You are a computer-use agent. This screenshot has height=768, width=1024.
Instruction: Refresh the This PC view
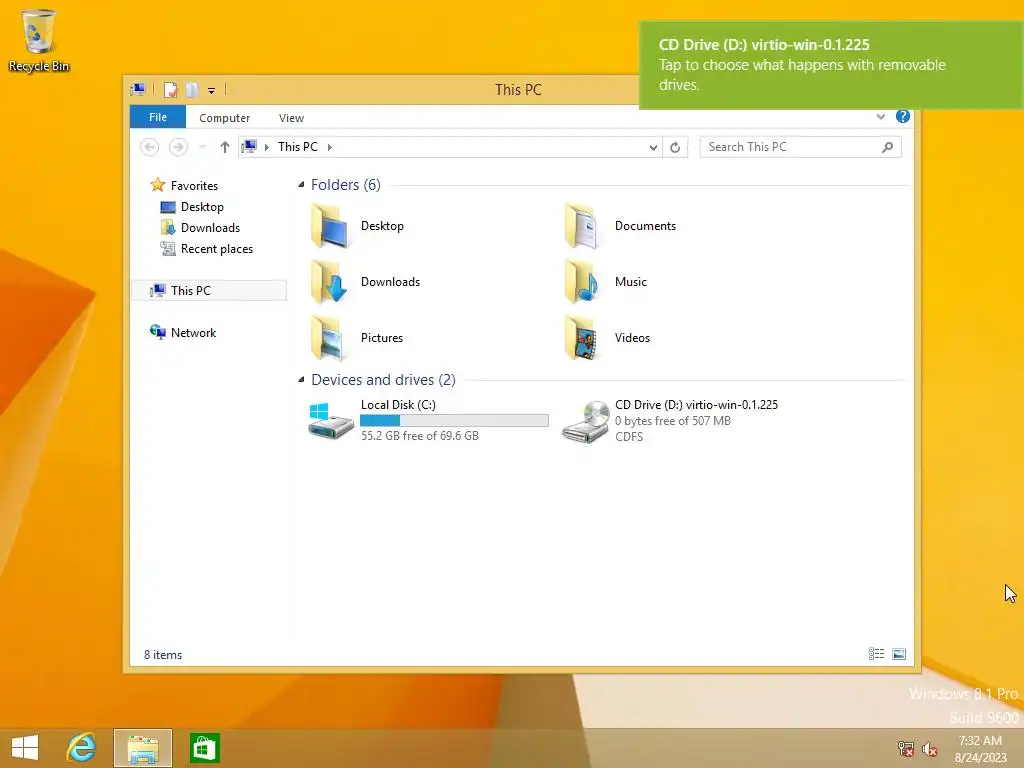pos(675,148)
